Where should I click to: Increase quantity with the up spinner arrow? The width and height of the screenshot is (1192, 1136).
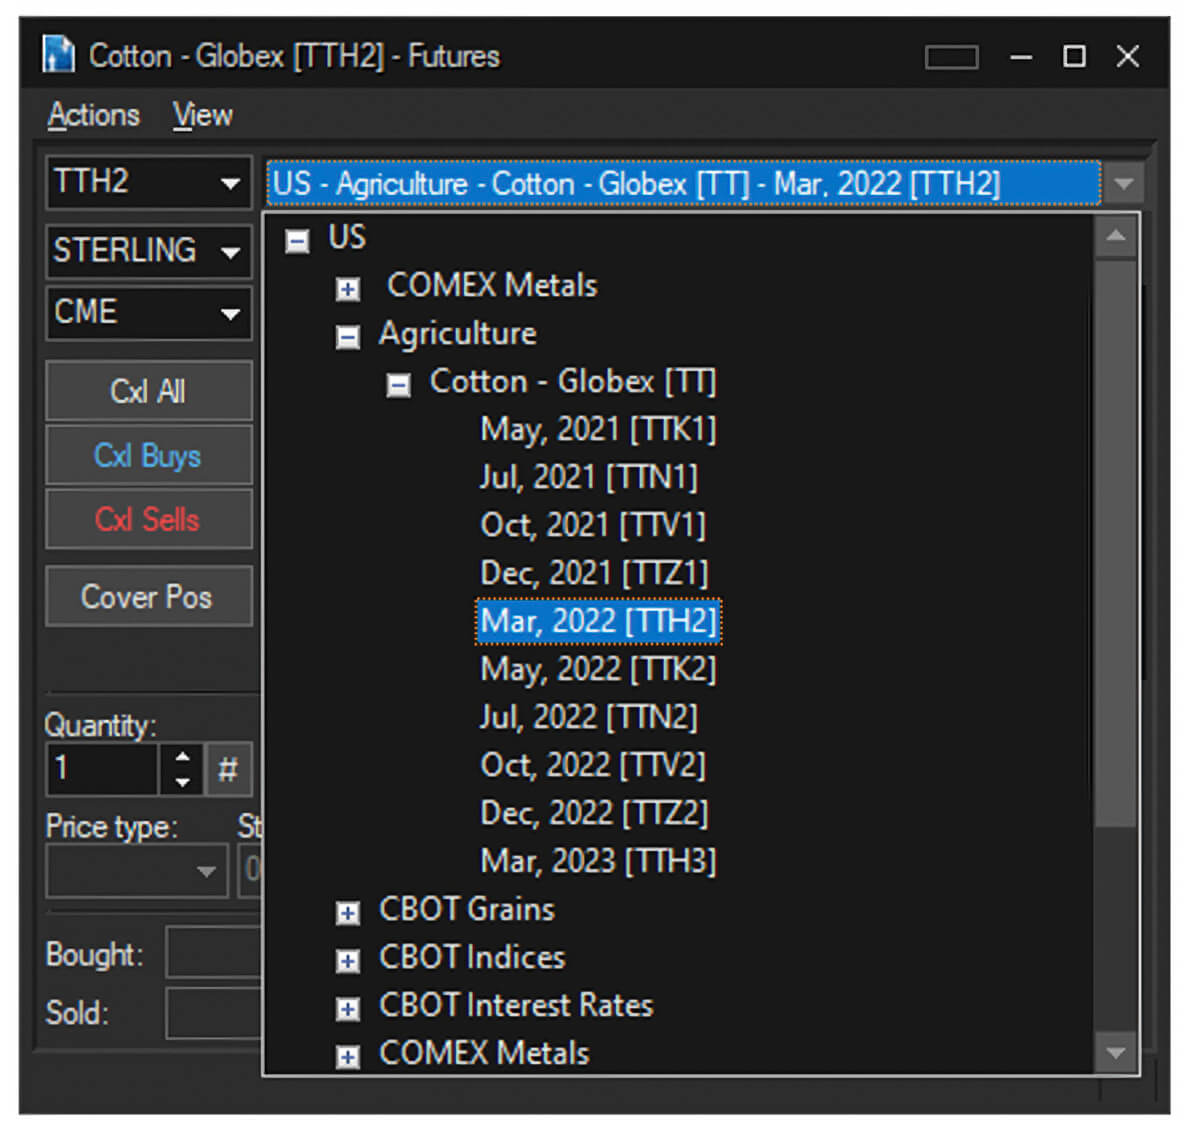coord(182,757)
